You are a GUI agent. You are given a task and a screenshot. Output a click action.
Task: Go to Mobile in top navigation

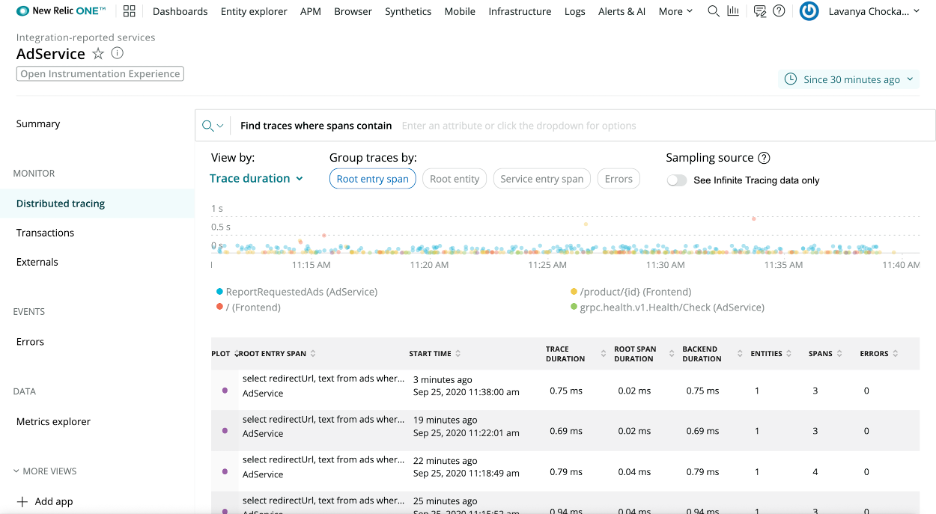click(x=460, y=11)
